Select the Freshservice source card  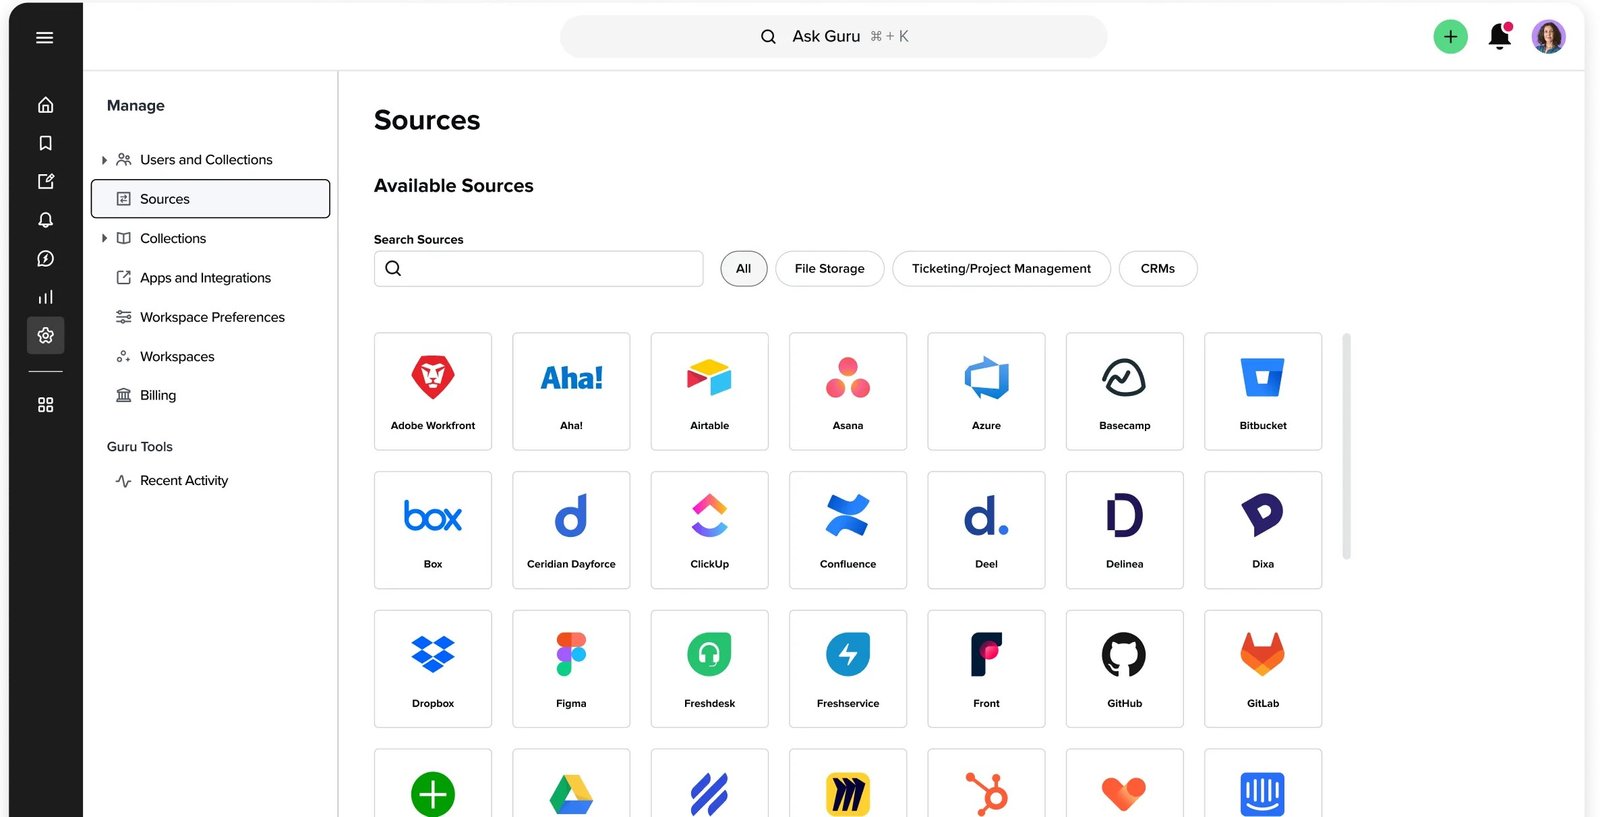pyautogui.click(x=848, y=669)
